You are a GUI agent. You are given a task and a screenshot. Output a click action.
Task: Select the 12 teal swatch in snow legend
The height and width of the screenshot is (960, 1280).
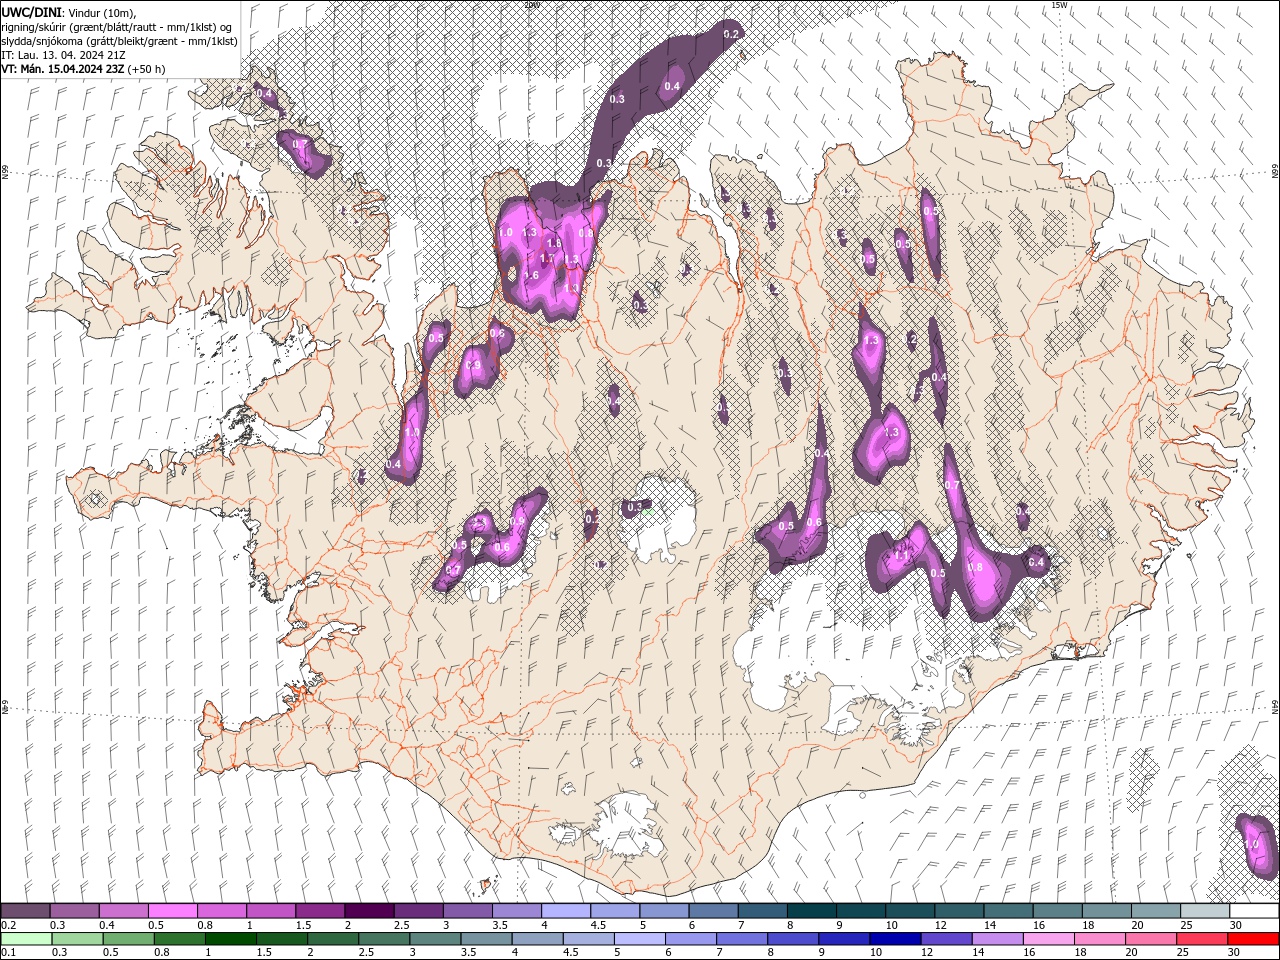(x=959, y=911)
